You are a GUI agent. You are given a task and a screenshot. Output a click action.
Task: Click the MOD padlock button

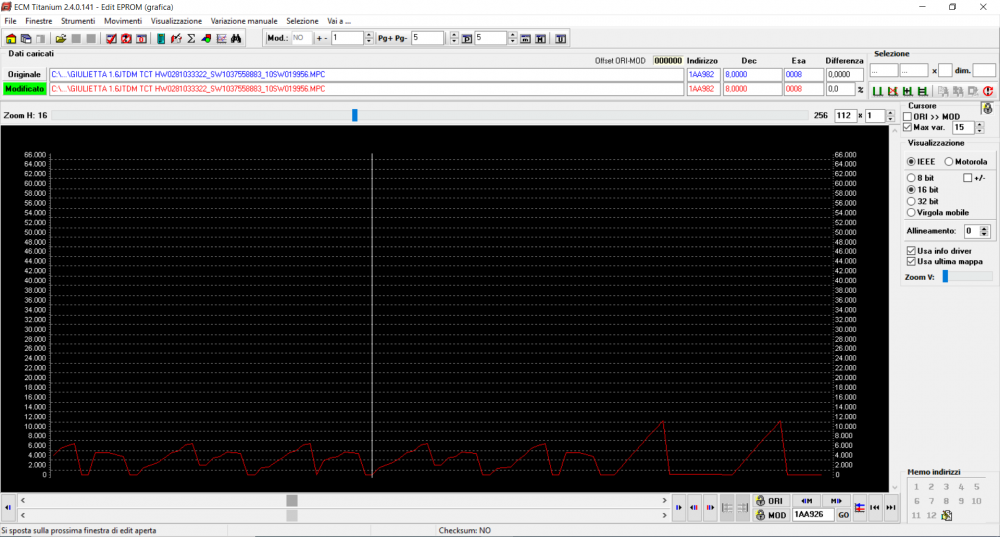[x=769, y=514]
